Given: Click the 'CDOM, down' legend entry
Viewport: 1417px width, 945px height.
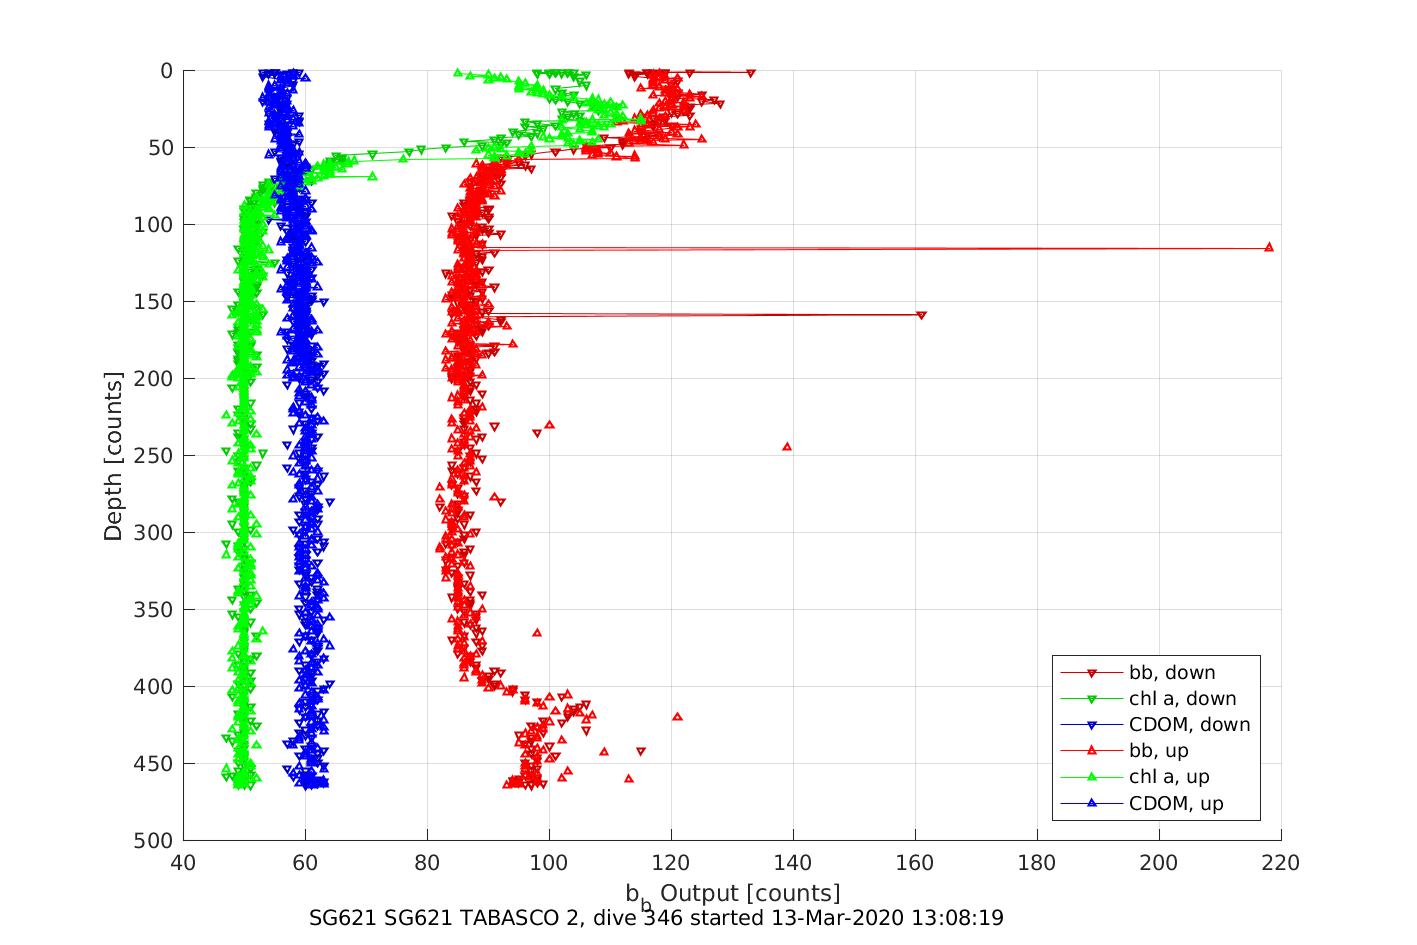Looking at the screenshot, I should 1155,725.
